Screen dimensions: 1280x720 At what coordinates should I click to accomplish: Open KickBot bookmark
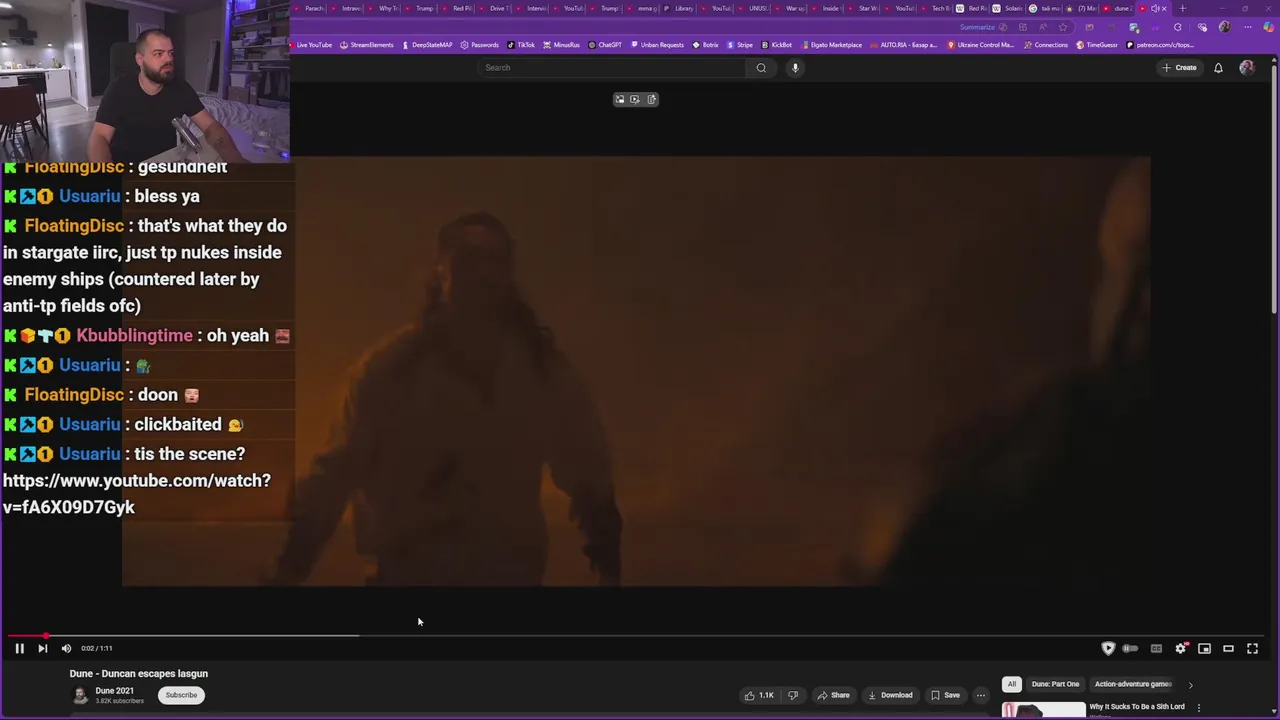[x=777, y=45]
